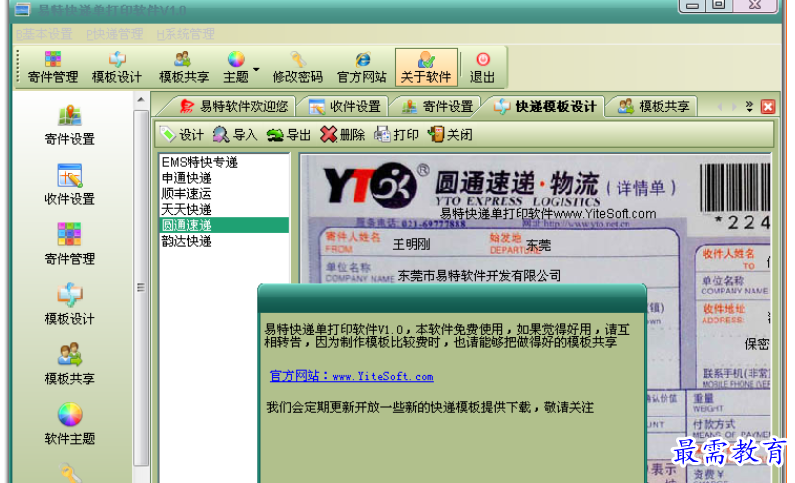
Task: Click the 退出 power icon
Action: pos(482,67)
